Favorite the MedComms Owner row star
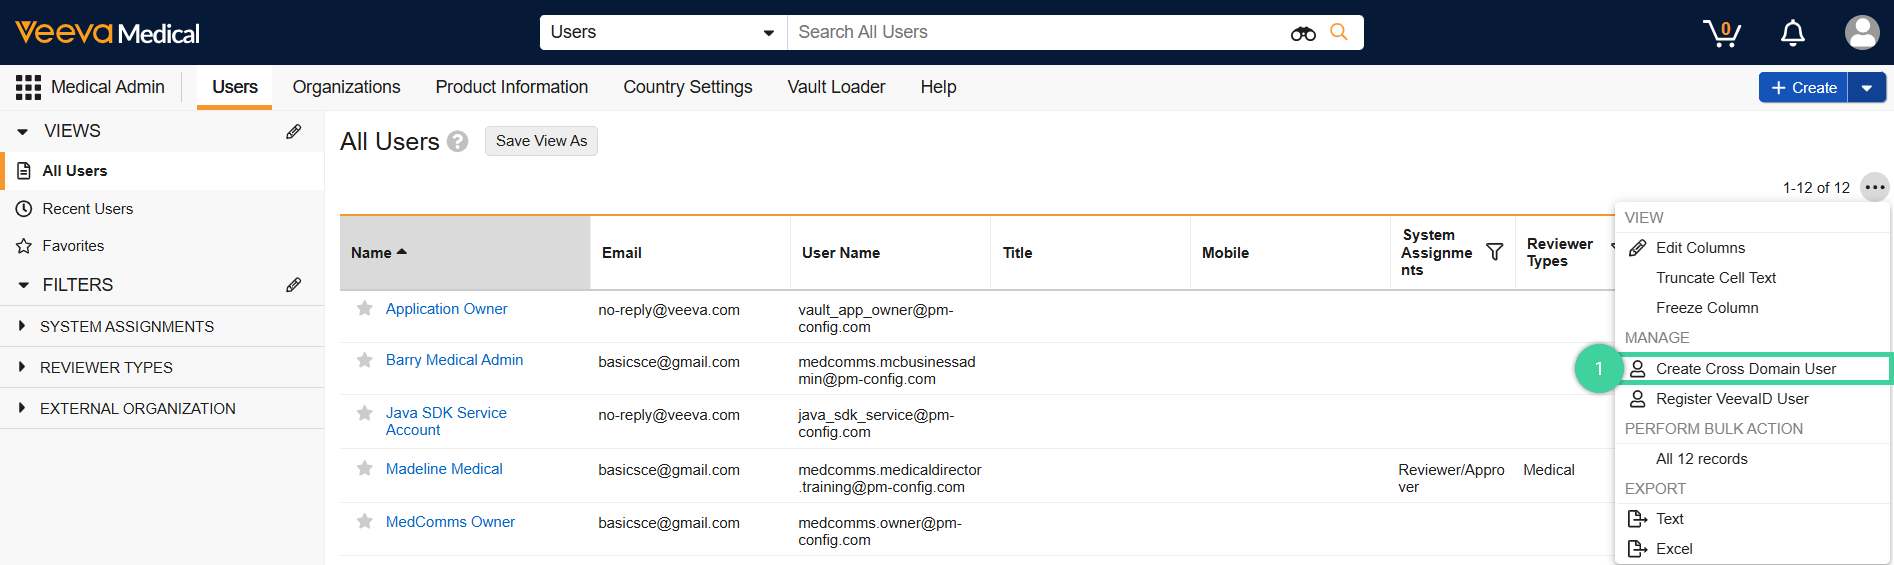The width and height of the screenshot is (1894, 565). pos(365,521)
